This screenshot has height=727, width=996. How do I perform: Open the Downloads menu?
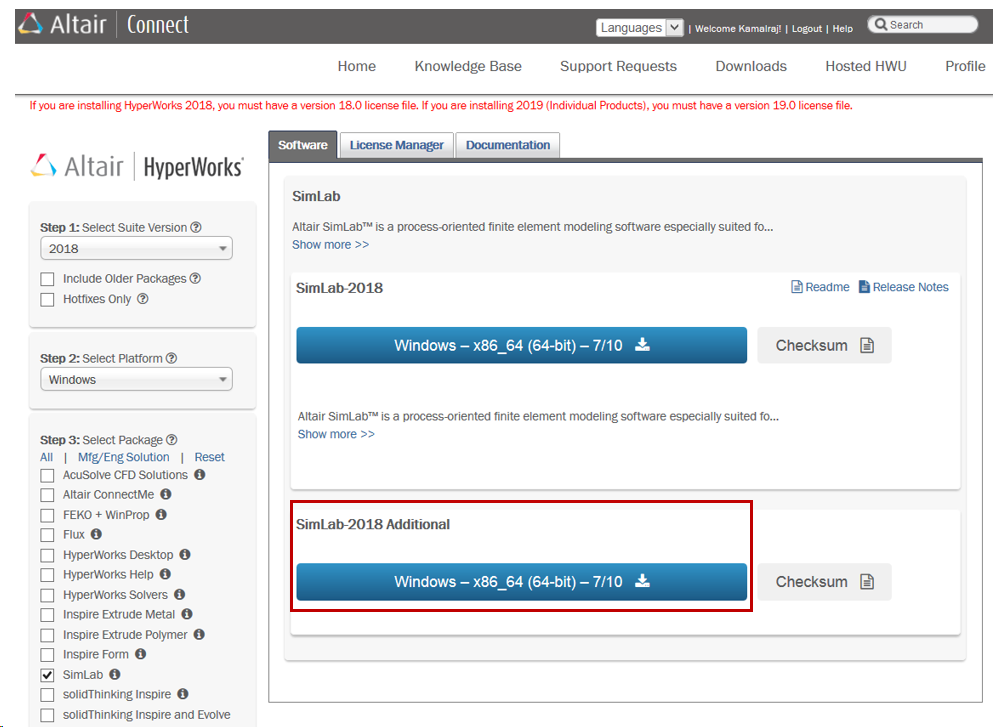point(751,66)
